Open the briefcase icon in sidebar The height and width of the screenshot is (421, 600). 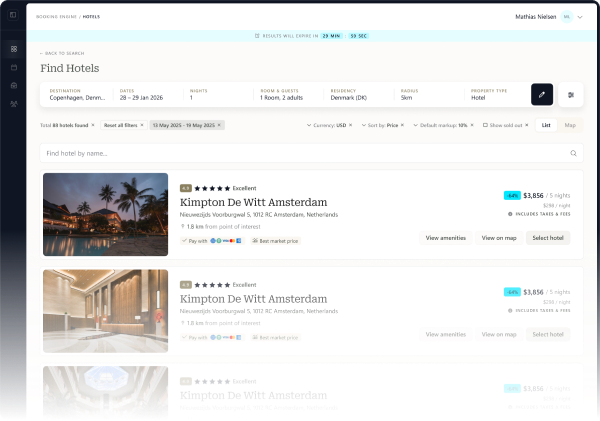pos(14,85)
